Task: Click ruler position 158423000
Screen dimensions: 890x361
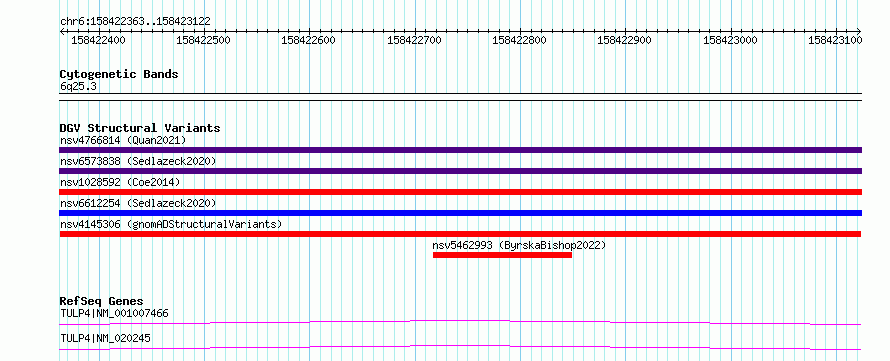Action: click(x=730, y=40)
